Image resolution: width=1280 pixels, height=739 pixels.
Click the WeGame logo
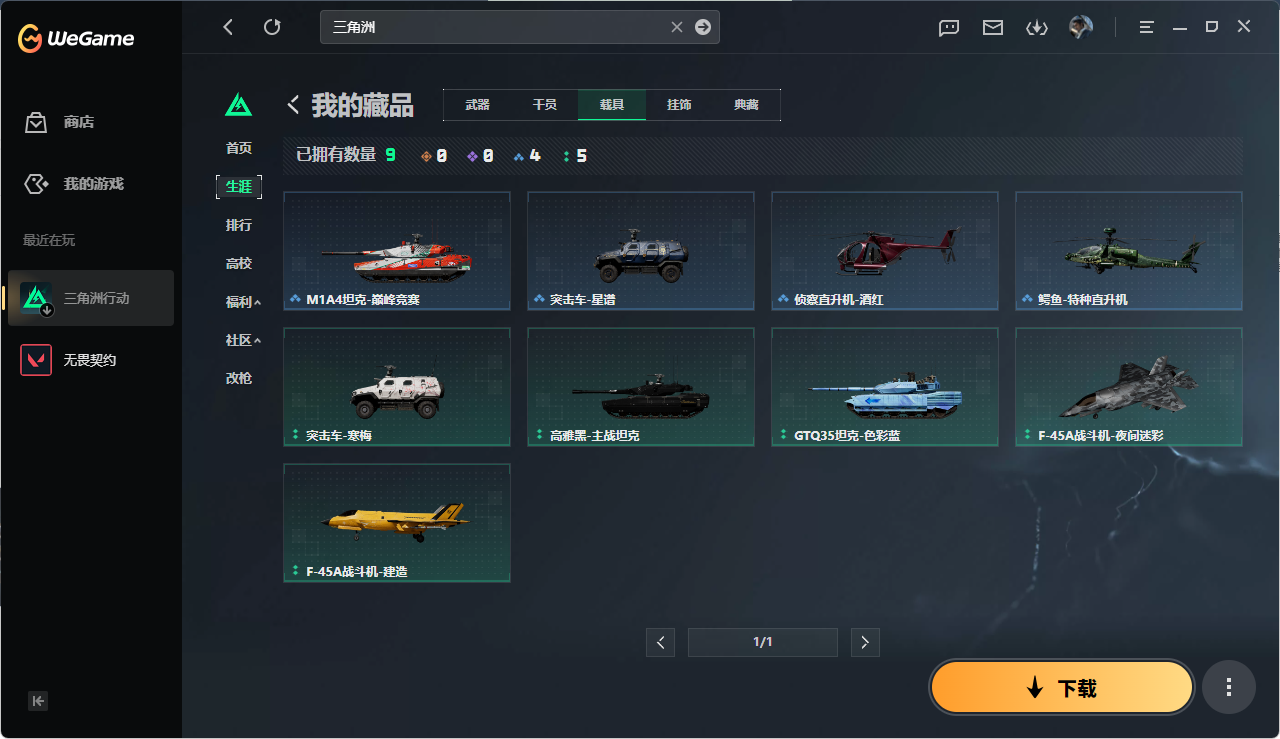click(x=75, y=39)
